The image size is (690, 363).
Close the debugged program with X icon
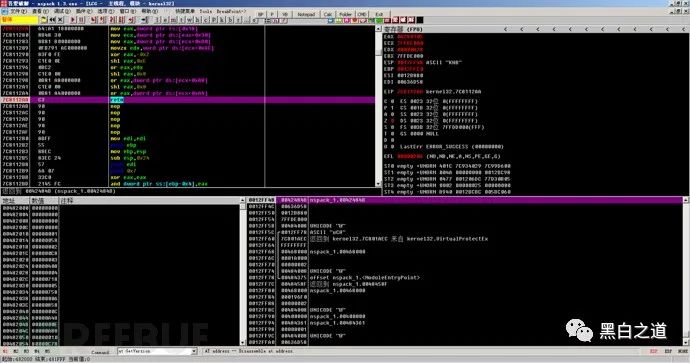(60, 20)
